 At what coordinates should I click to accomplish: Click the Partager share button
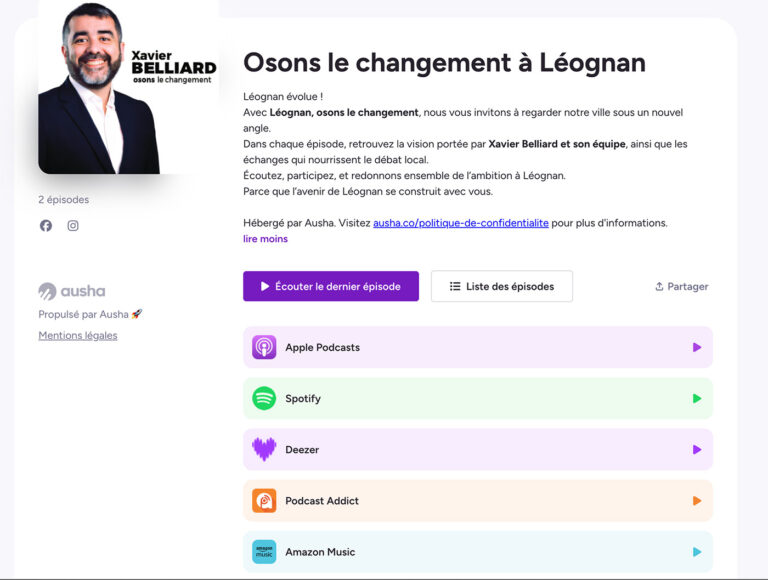click(x=682, y=286)
